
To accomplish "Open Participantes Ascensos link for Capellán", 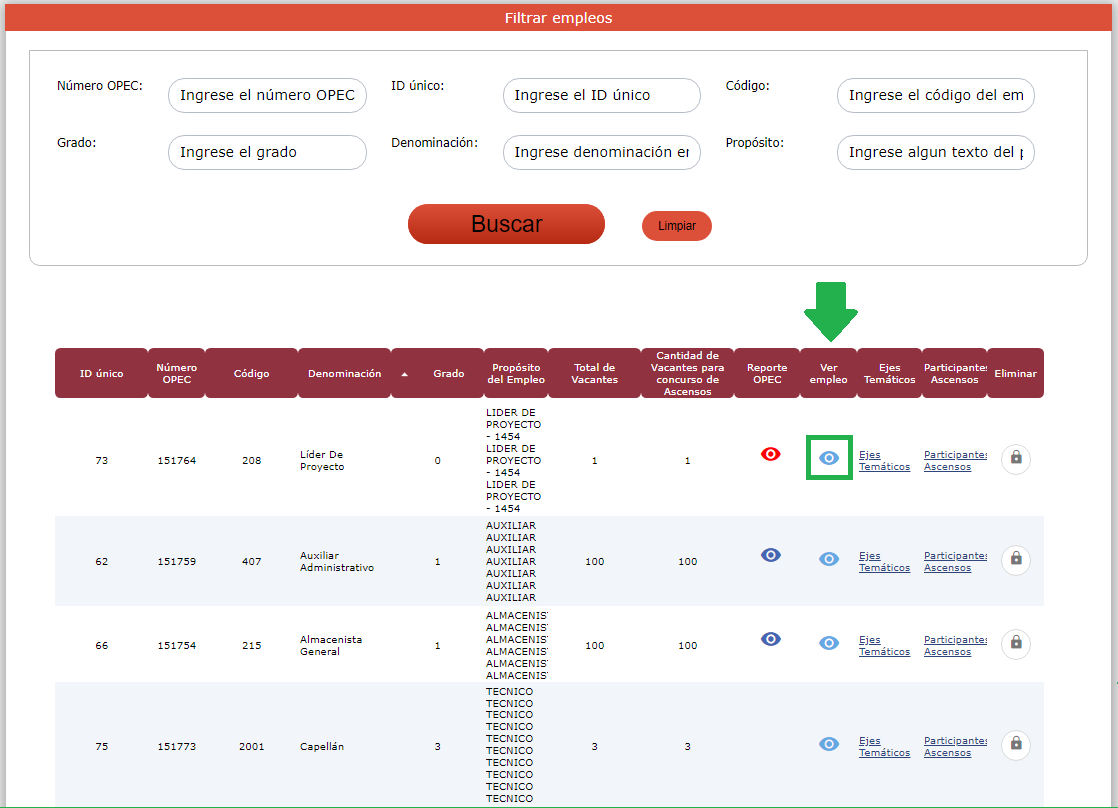I will tap(955, 747).
